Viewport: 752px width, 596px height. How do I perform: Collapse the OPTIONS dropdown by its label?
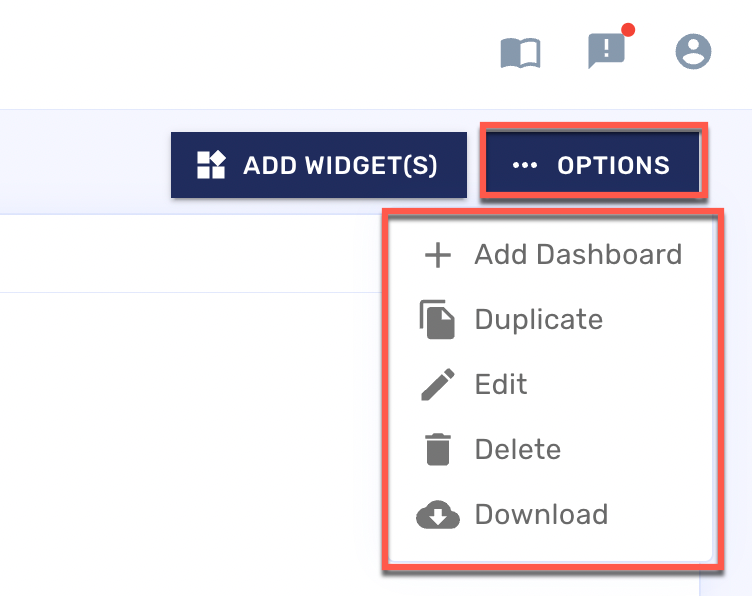tap(613, 165)
